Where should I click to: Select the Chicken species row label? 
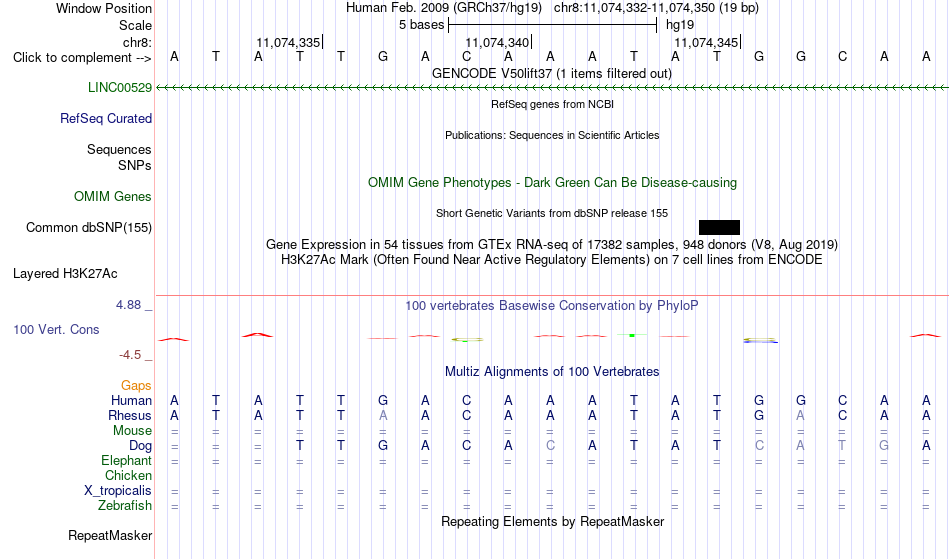(128, 475)
